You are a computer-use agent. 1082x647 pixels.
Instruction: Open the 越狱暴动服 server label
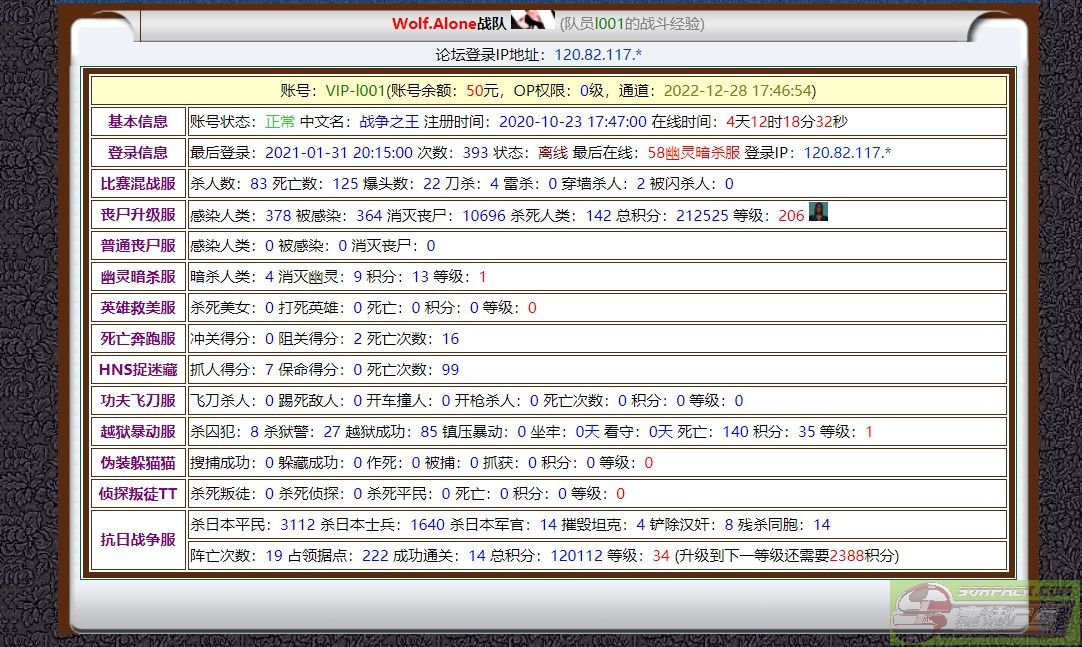[138, 432]
